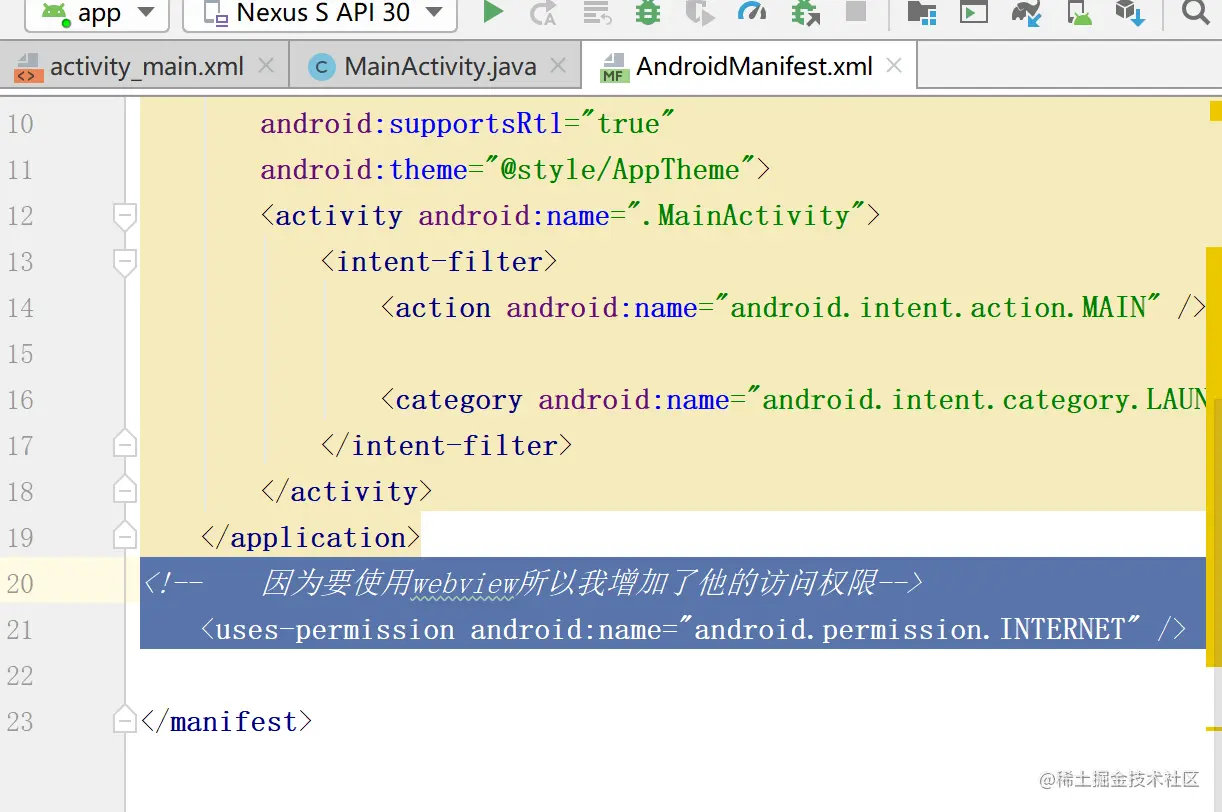Click fold end marker on line 19

[x=125, y=536]
